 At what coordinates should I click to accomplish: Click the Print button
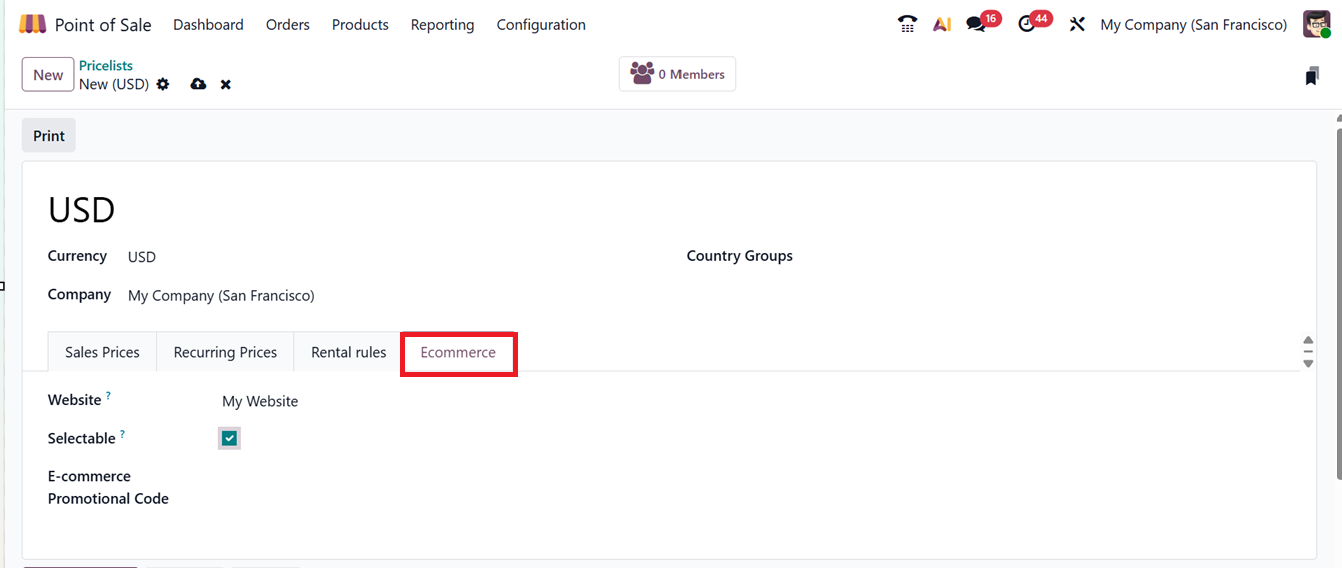click(49, 136)
